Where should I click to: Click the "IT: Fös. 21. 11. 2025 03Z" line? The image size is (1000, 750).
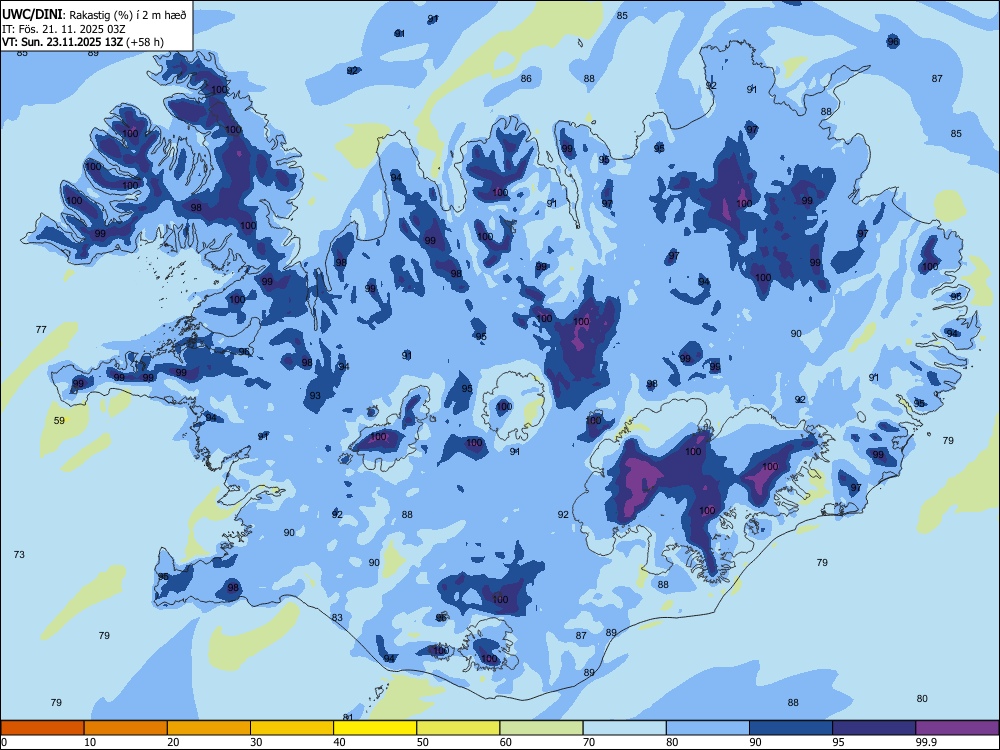pos(64,29)
